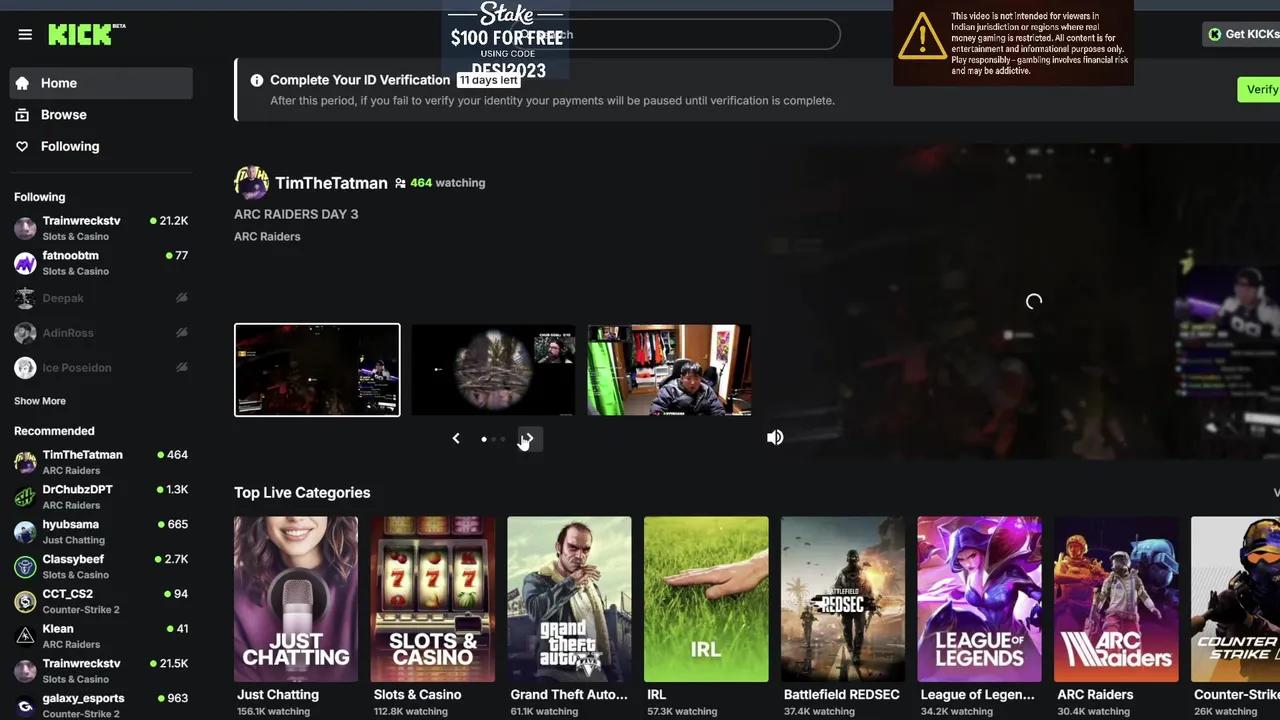This screenshot has height=720, width=1280.
Task: Advance the carousel with the right arrow
Action: point(527,438)
